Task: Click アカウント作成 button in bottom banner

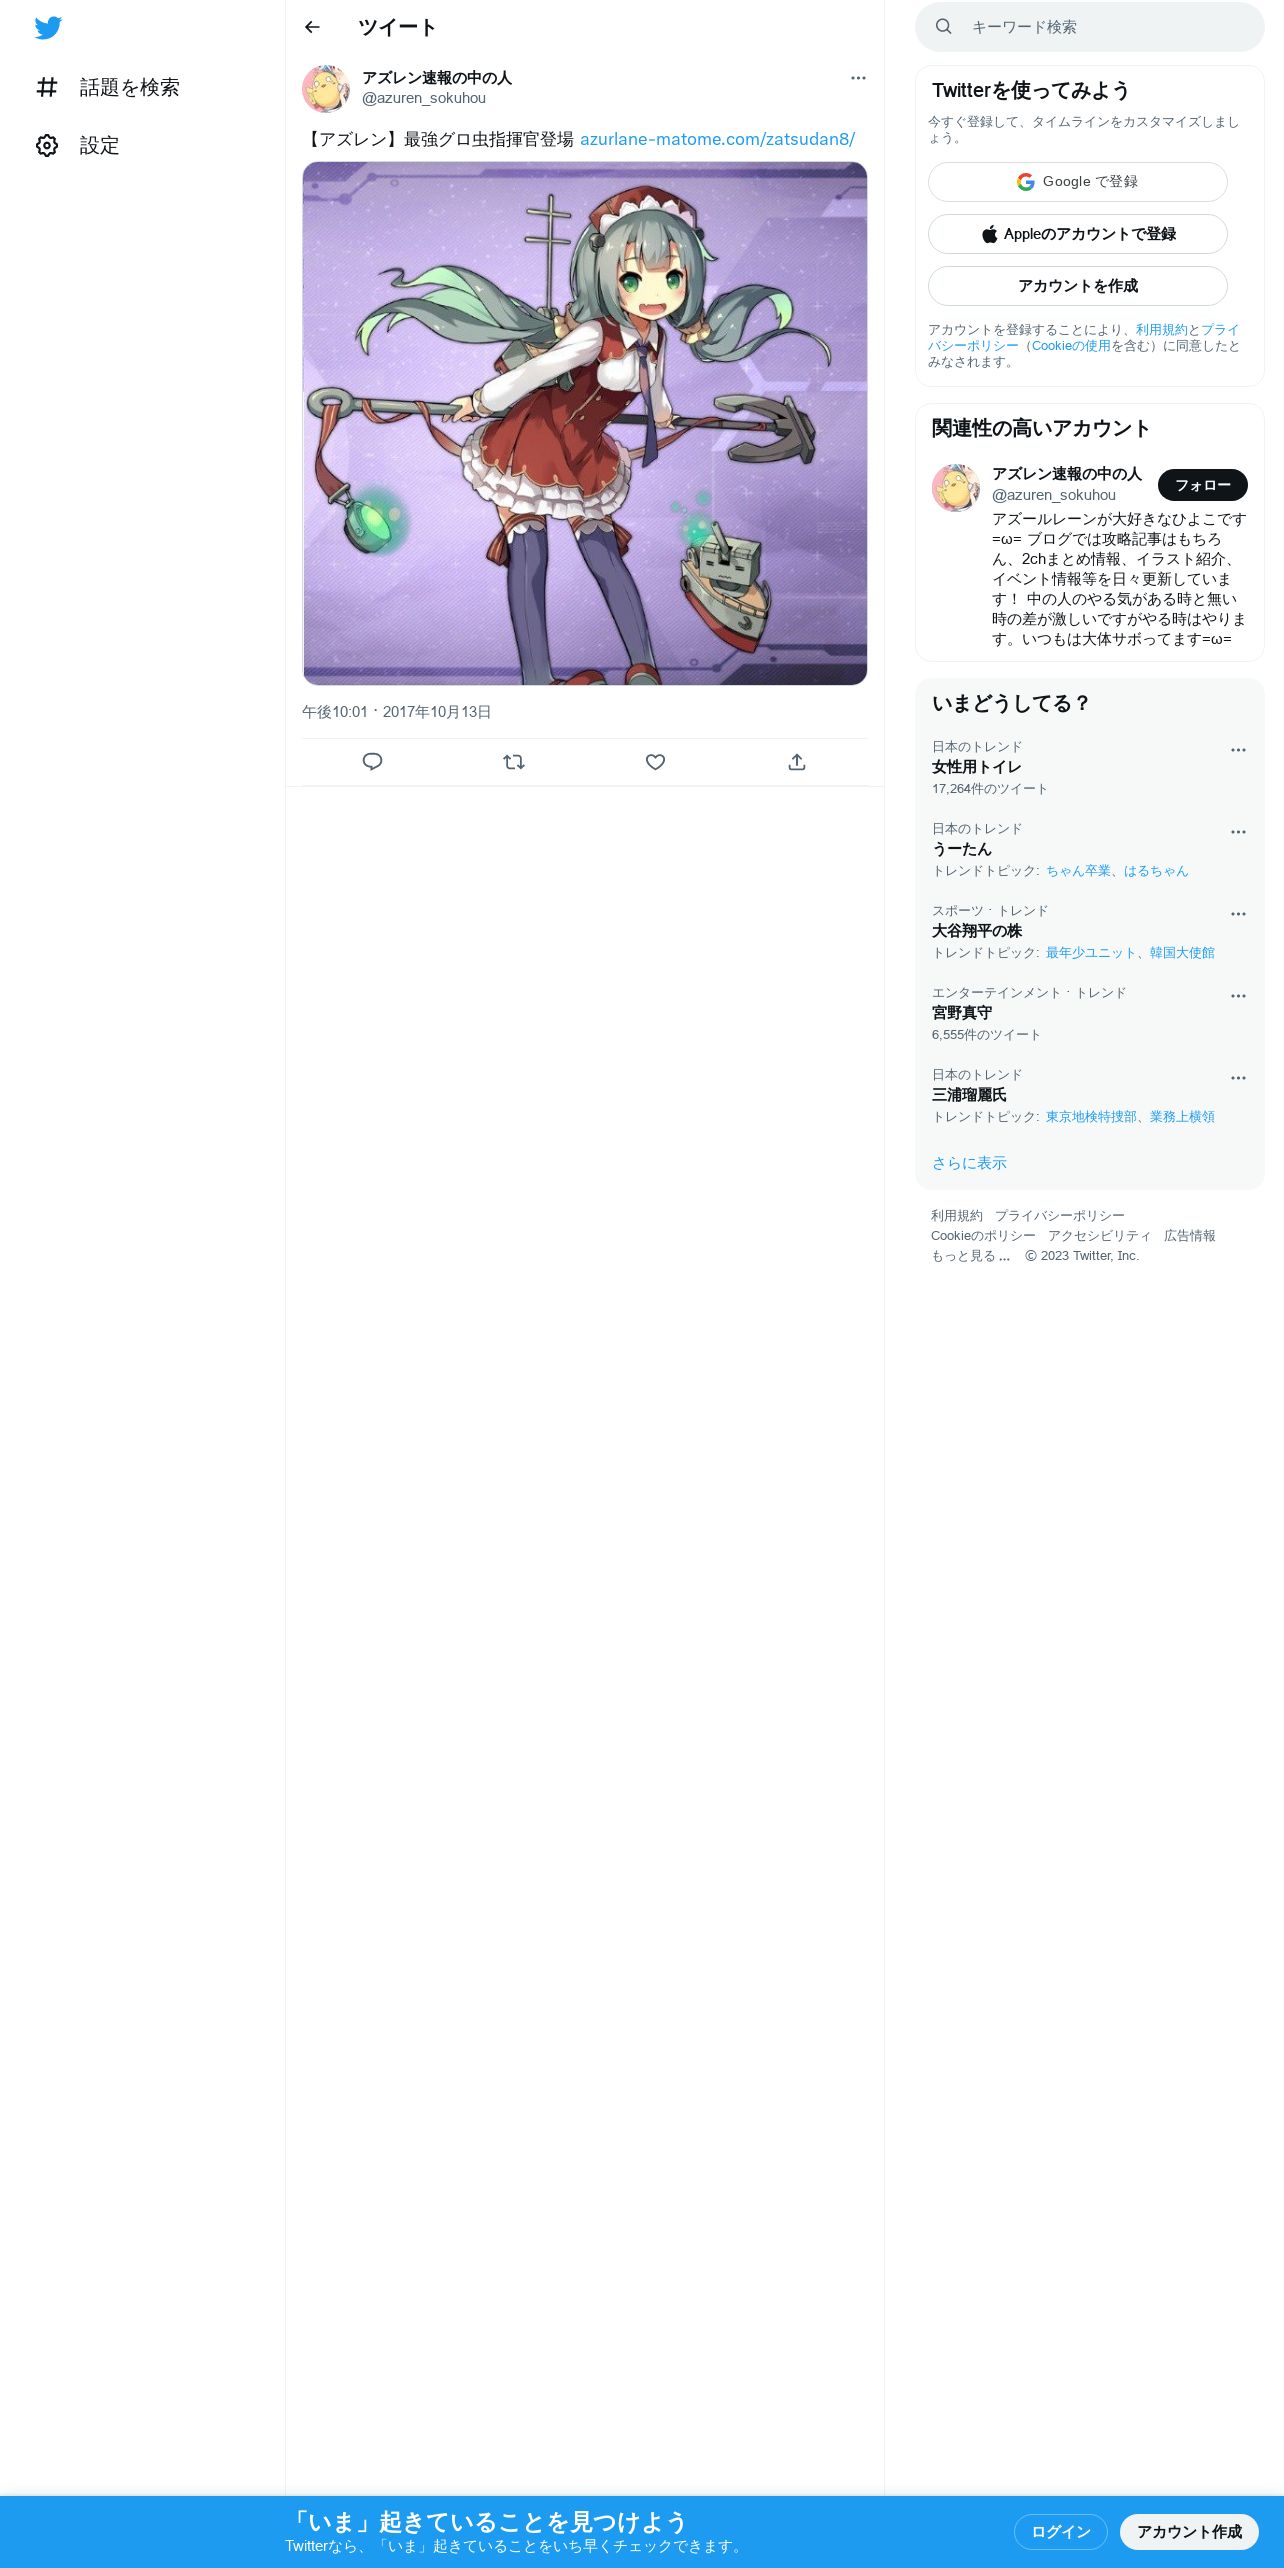Action: pos(1189,2531)
